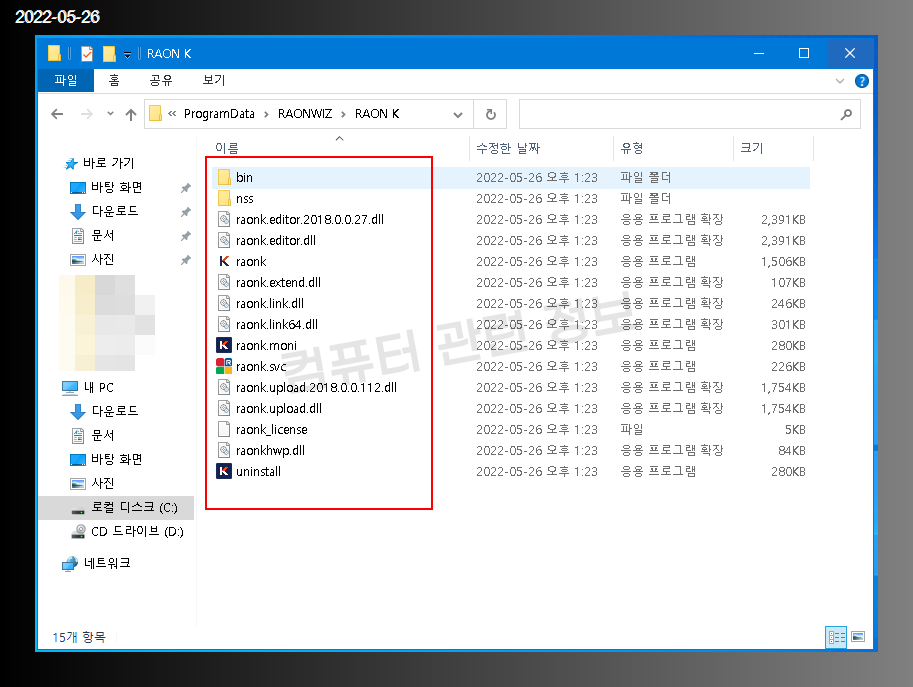Click the Properties icon in title bar

(87, 54)
